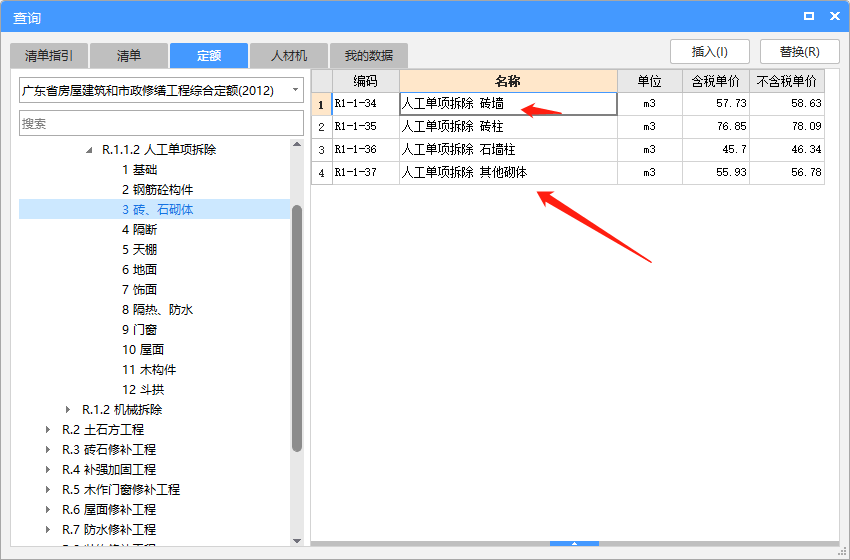Expand the R.7 防水修补工程 node
The height and width of the screenshot is (560, 850).
coord(48,530)
